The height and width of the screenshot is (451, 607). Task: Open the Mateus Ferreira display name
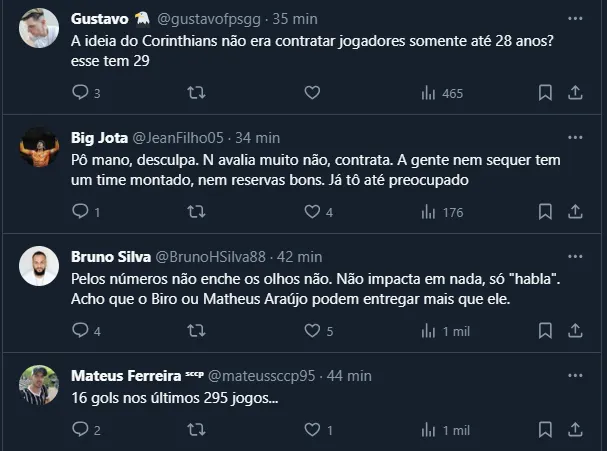click(x=125, y=376)
